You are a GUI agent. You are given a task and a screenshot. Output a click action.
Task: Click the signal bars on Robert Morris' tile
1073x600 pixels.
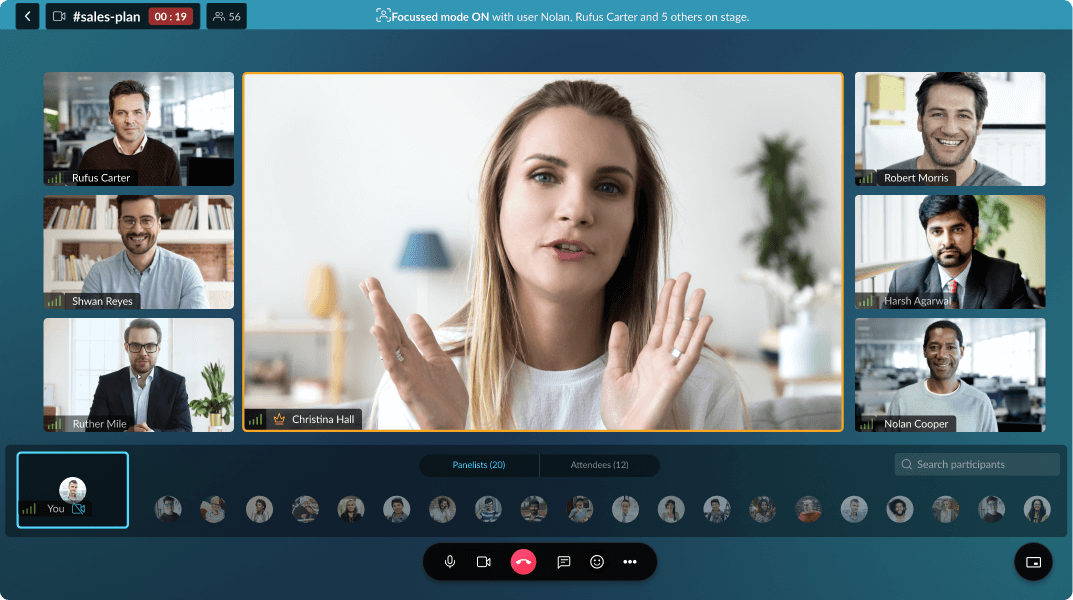tap(866, 178)
